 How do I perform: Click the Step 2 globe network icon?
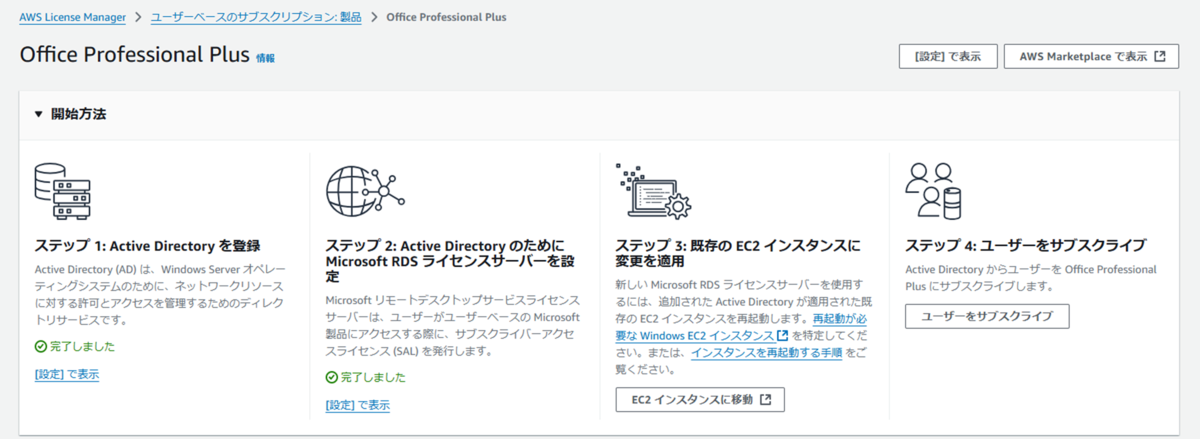point(365,192)
